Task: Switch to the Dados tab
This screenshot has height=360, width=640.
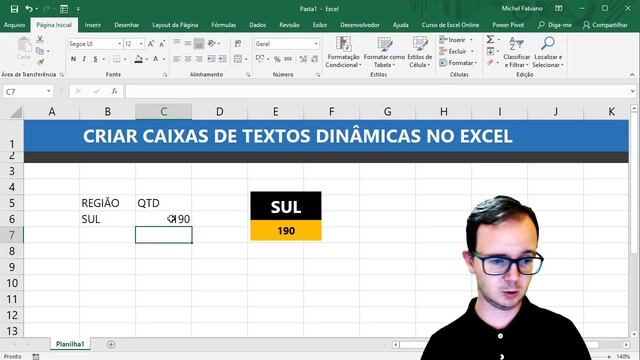Action: (x=258, y=25)
